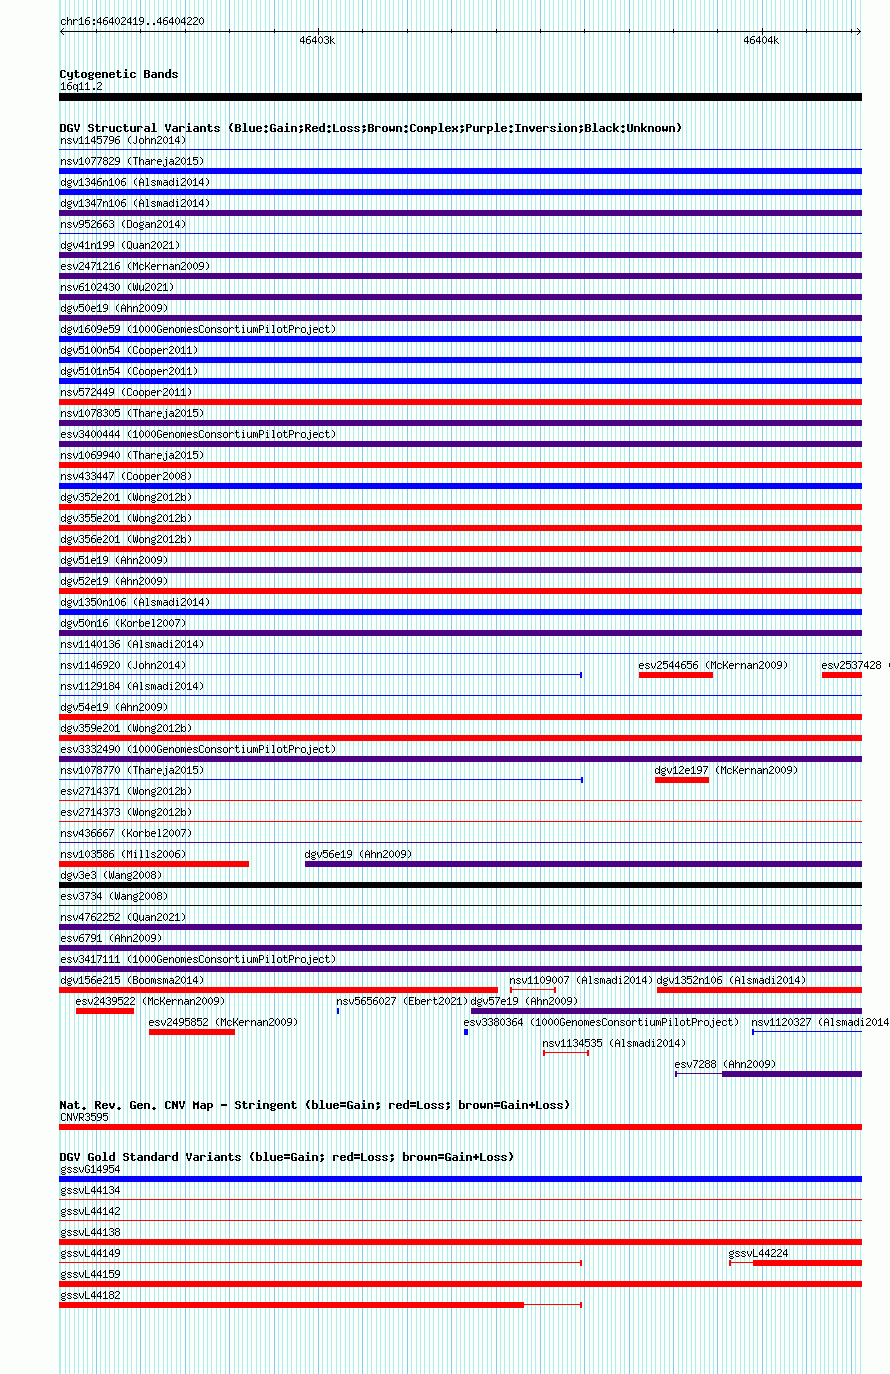Screen dimensions: 890x1374
Task: Select dgv50e19 (Ahn2009) label
Action: click(x=114, y=308)
